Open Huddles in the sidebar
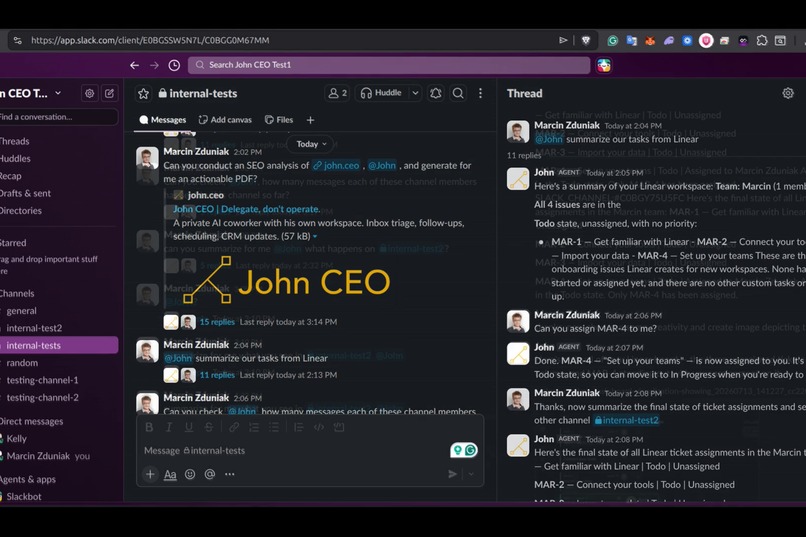Screen dimensions: 806x537 pyautogui.click(x=15, y=159)
